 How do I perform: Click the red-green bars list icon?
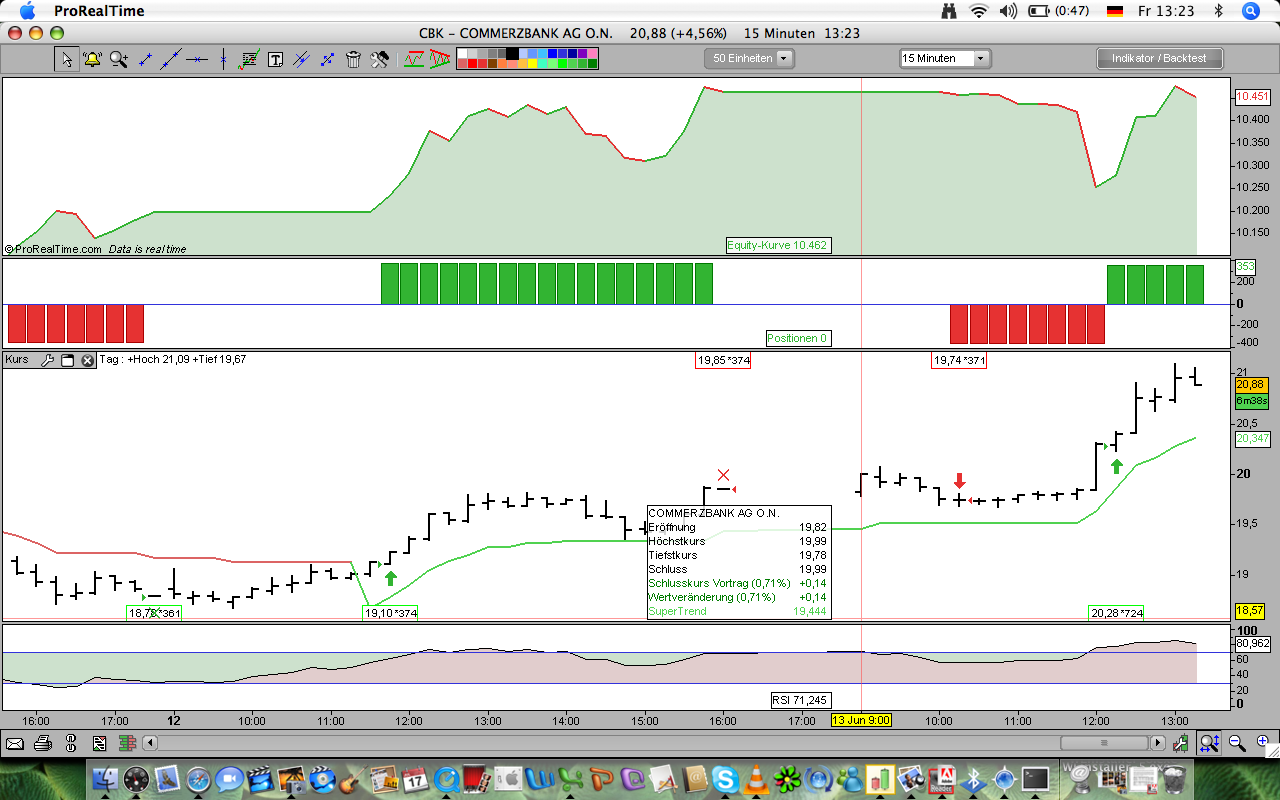(127, 743)
